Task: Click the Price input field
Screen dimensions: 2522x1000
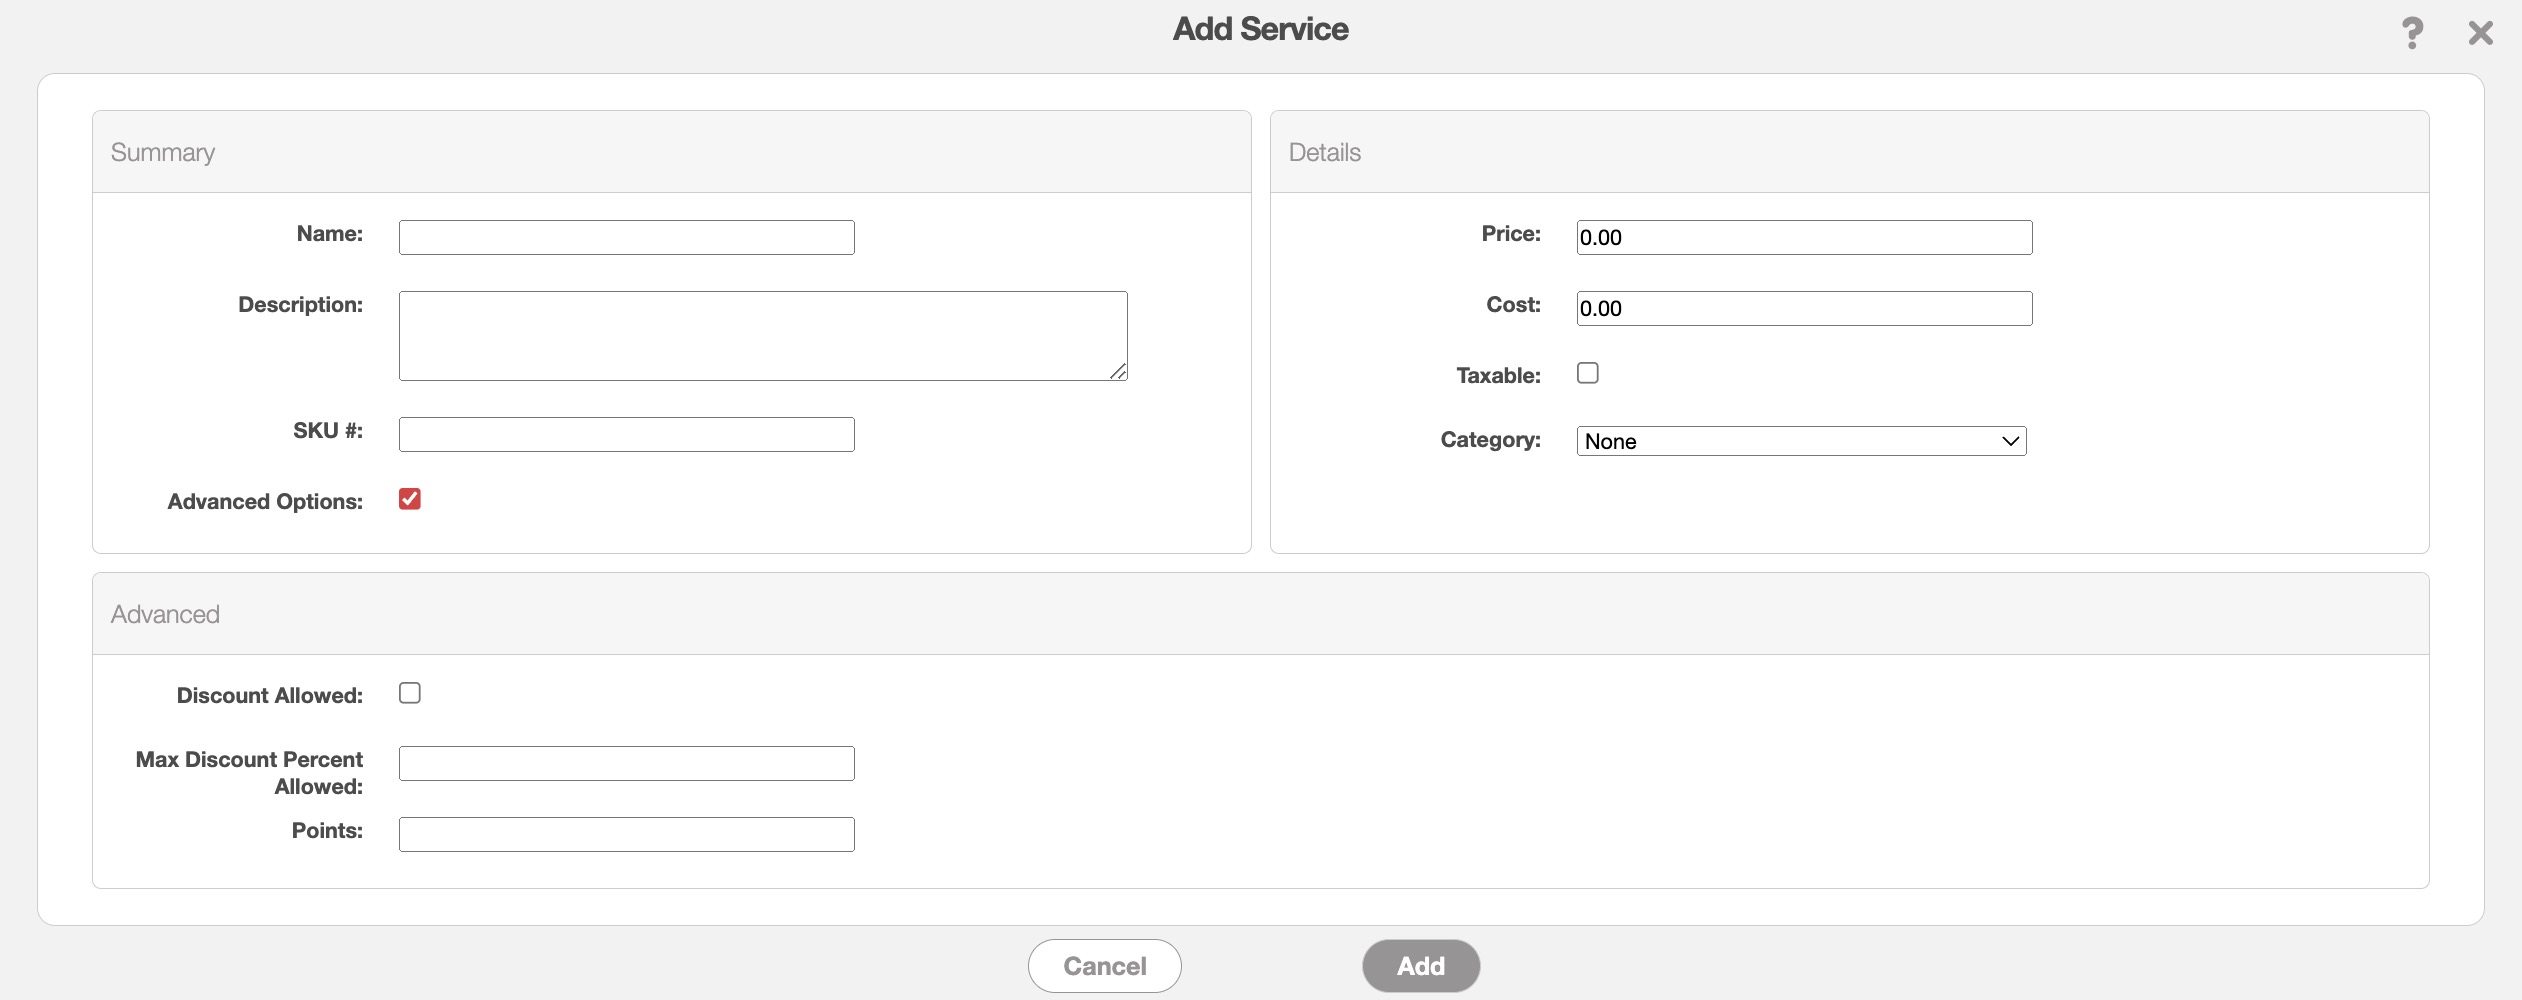Action: click(x=1804, y=238)
